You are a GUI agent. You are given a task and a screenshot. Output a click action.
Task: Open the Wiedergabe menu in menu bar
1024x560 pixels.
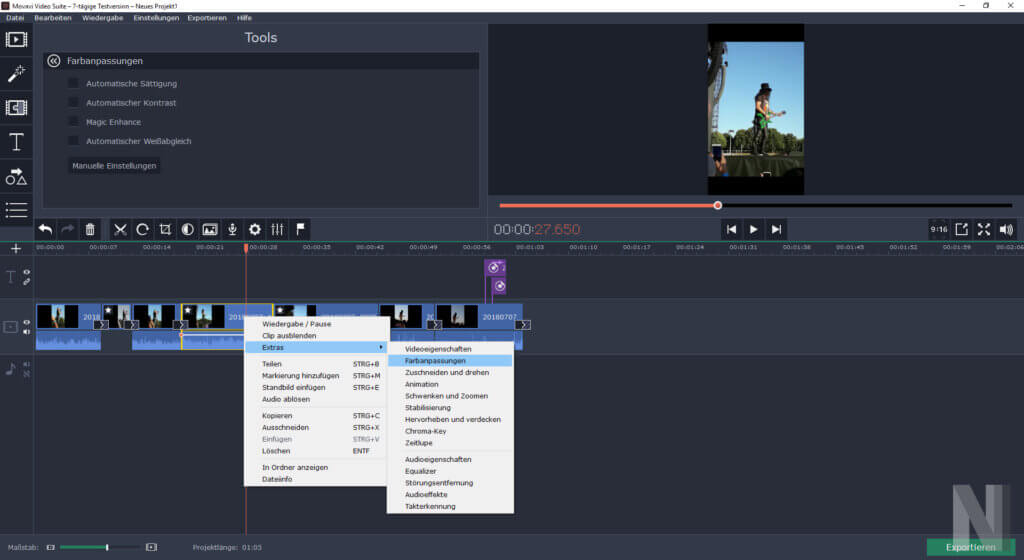pyautogui.click(x=103, y=18)
